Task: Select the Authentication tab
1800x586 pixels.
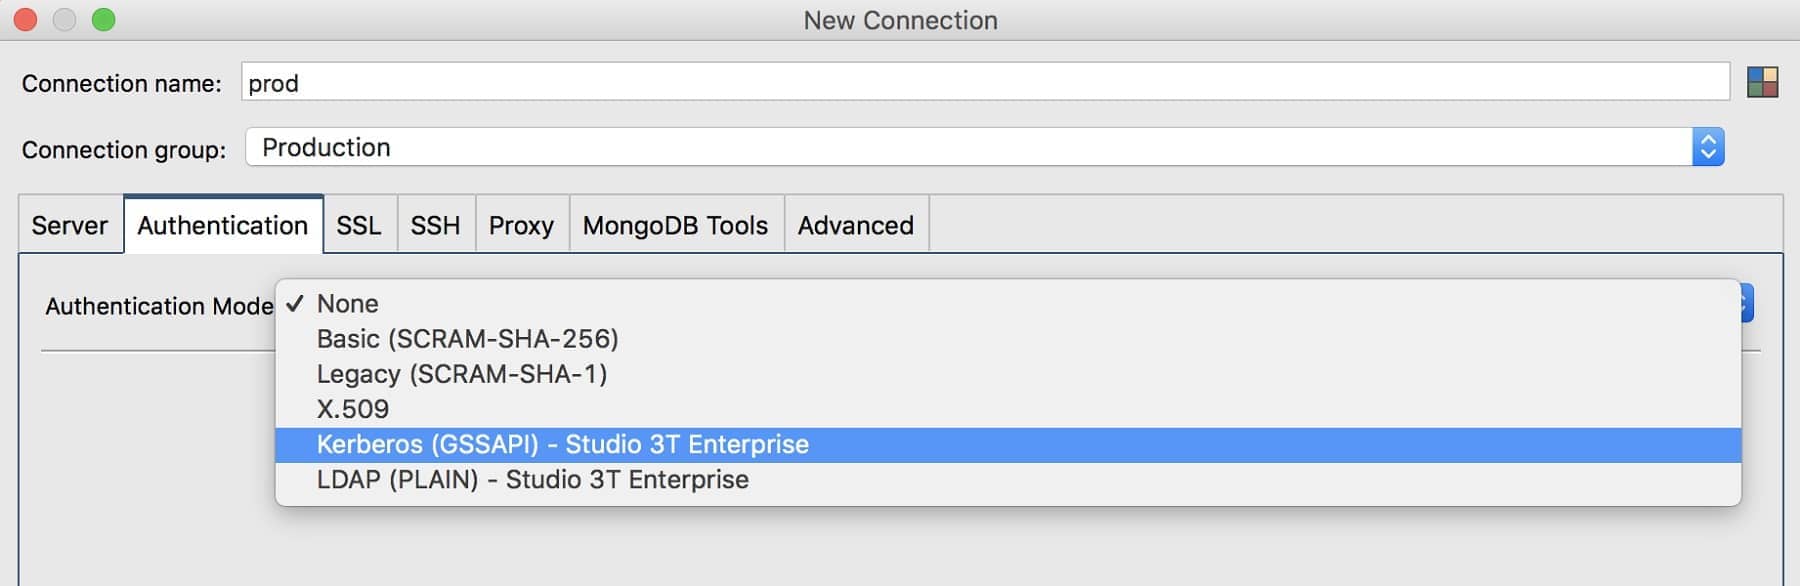Action: coord(222,225)
